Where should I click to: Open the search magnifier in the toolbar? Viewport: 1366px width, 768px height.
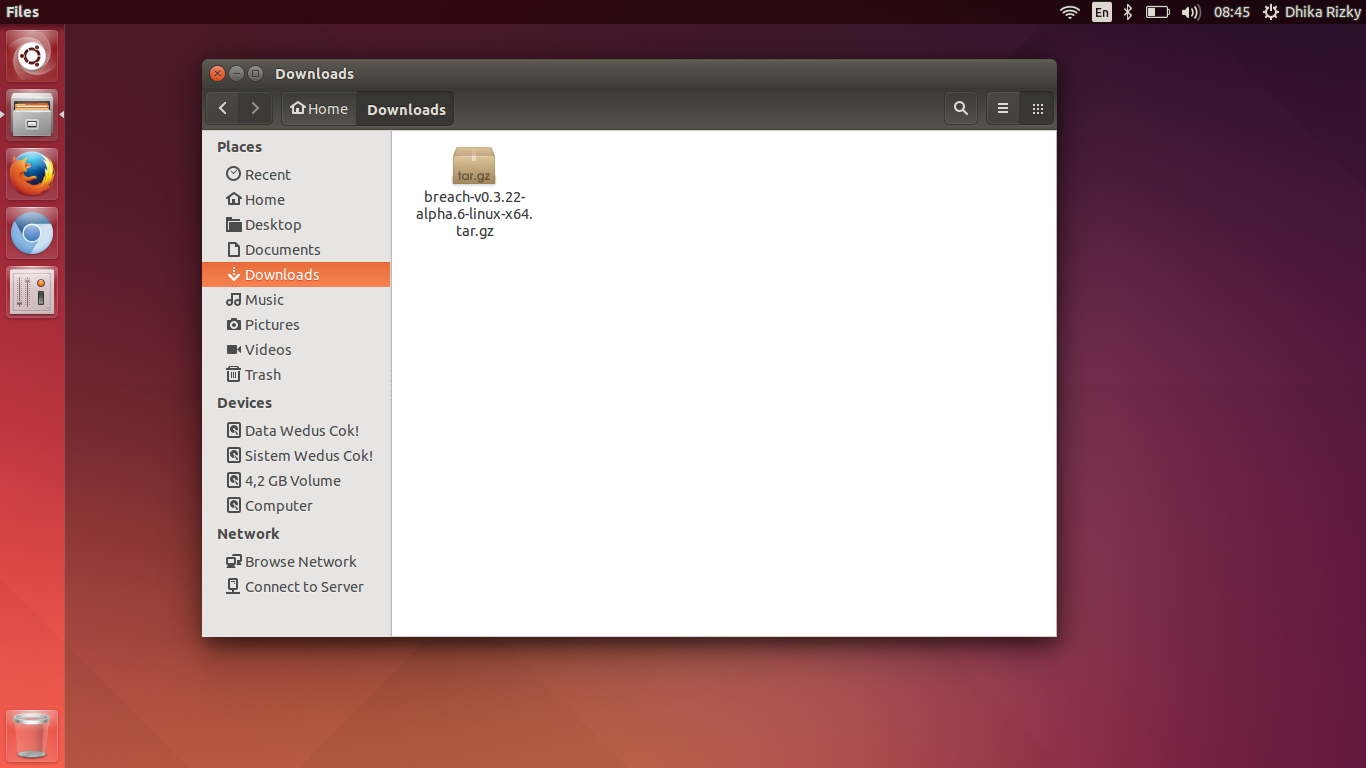(x=961, y=109)
